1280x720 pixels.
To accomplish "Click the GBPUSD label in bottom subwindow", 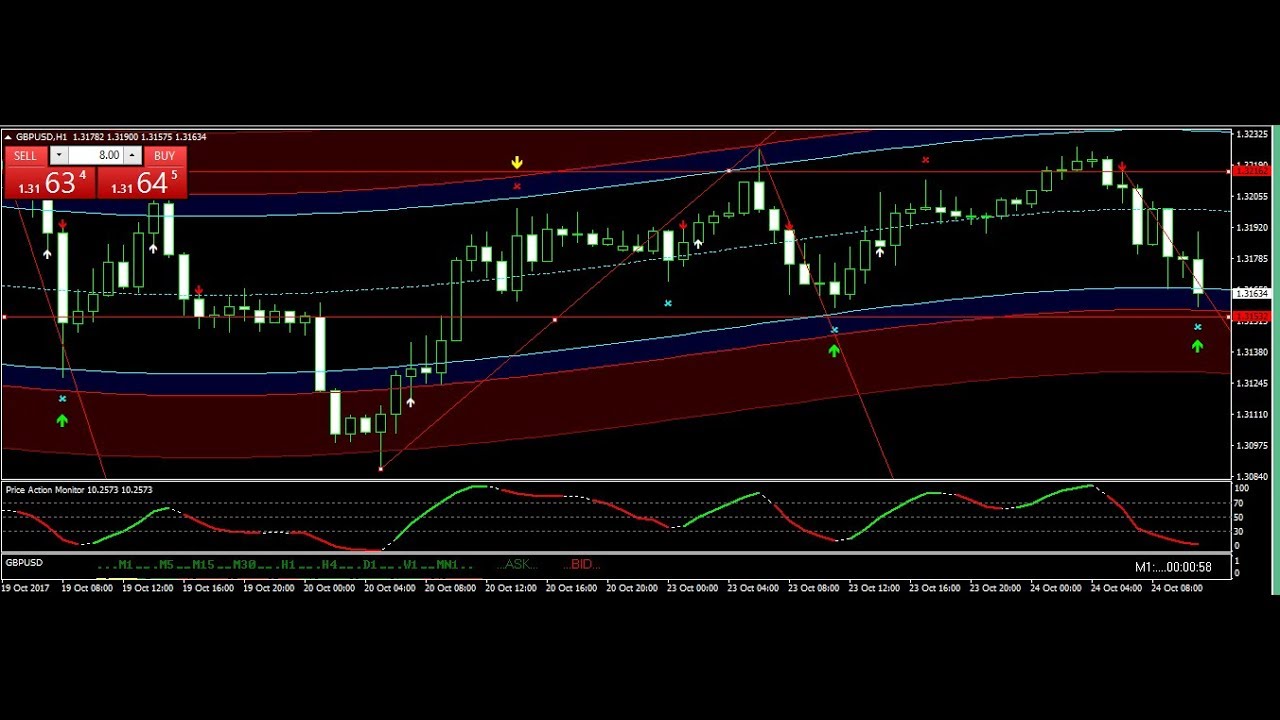I will 24,563.
